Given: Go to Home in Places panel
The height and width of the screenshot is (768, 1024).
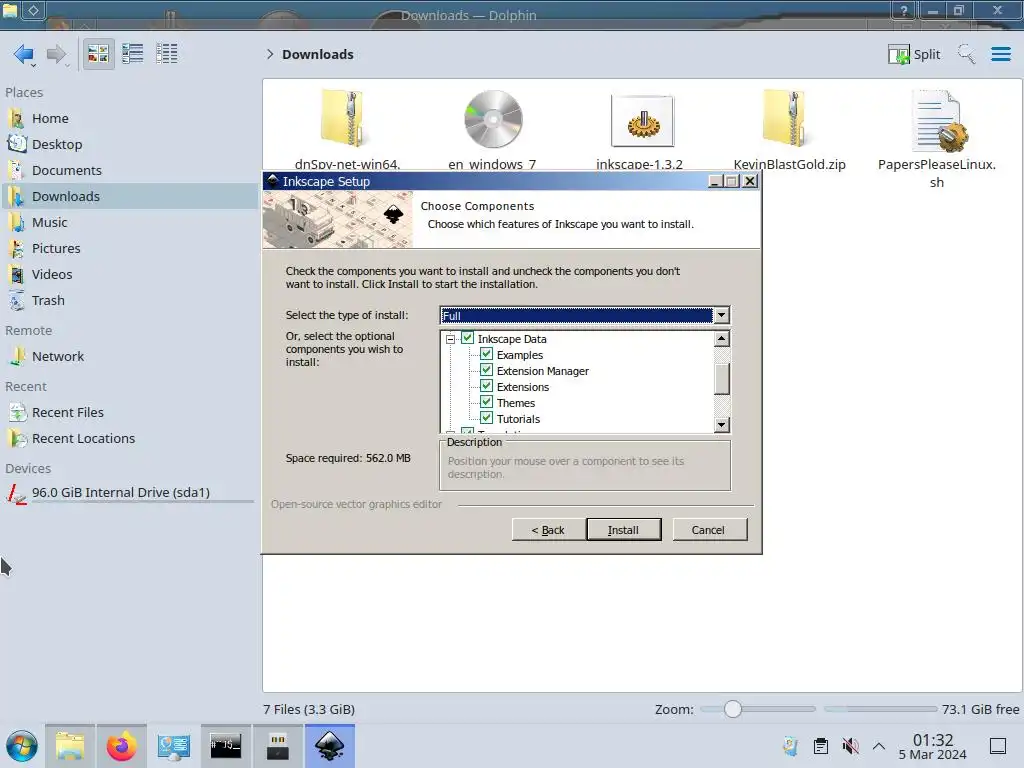Looking at the screenshot, I should (x=129, y=118).
